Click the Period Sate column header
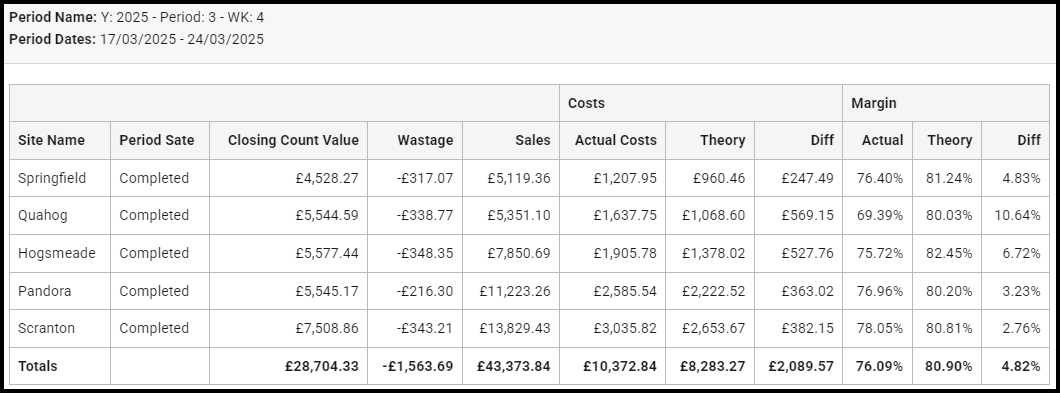This screenshot has width=1060, height=393. point(157,140)
